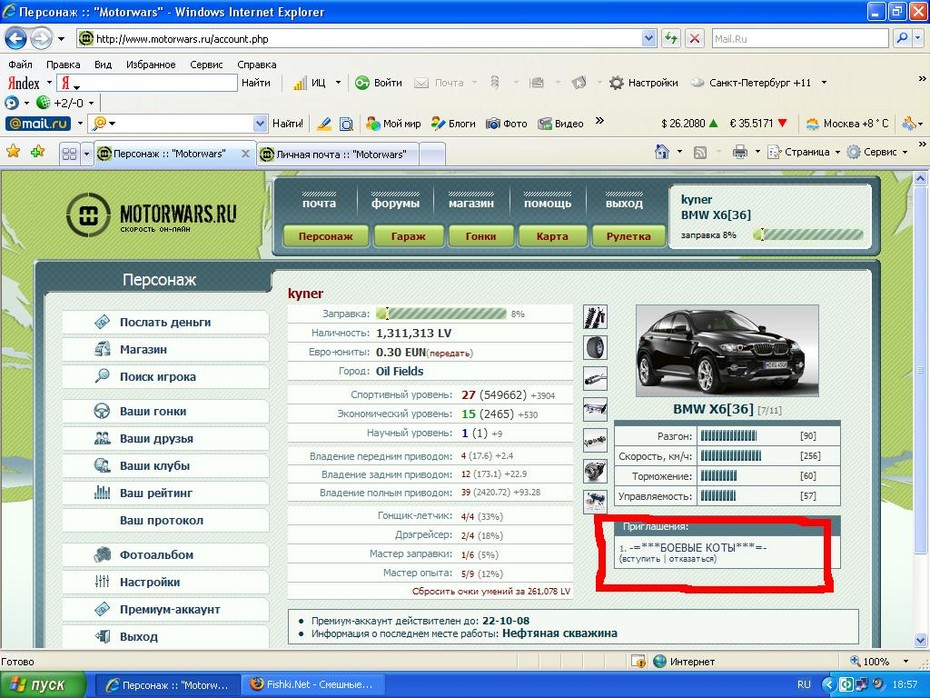Click Войти on the Yandex toolbar
Image resolution: width=930 pixels, height=698 pixels.
tap(379, 83)
